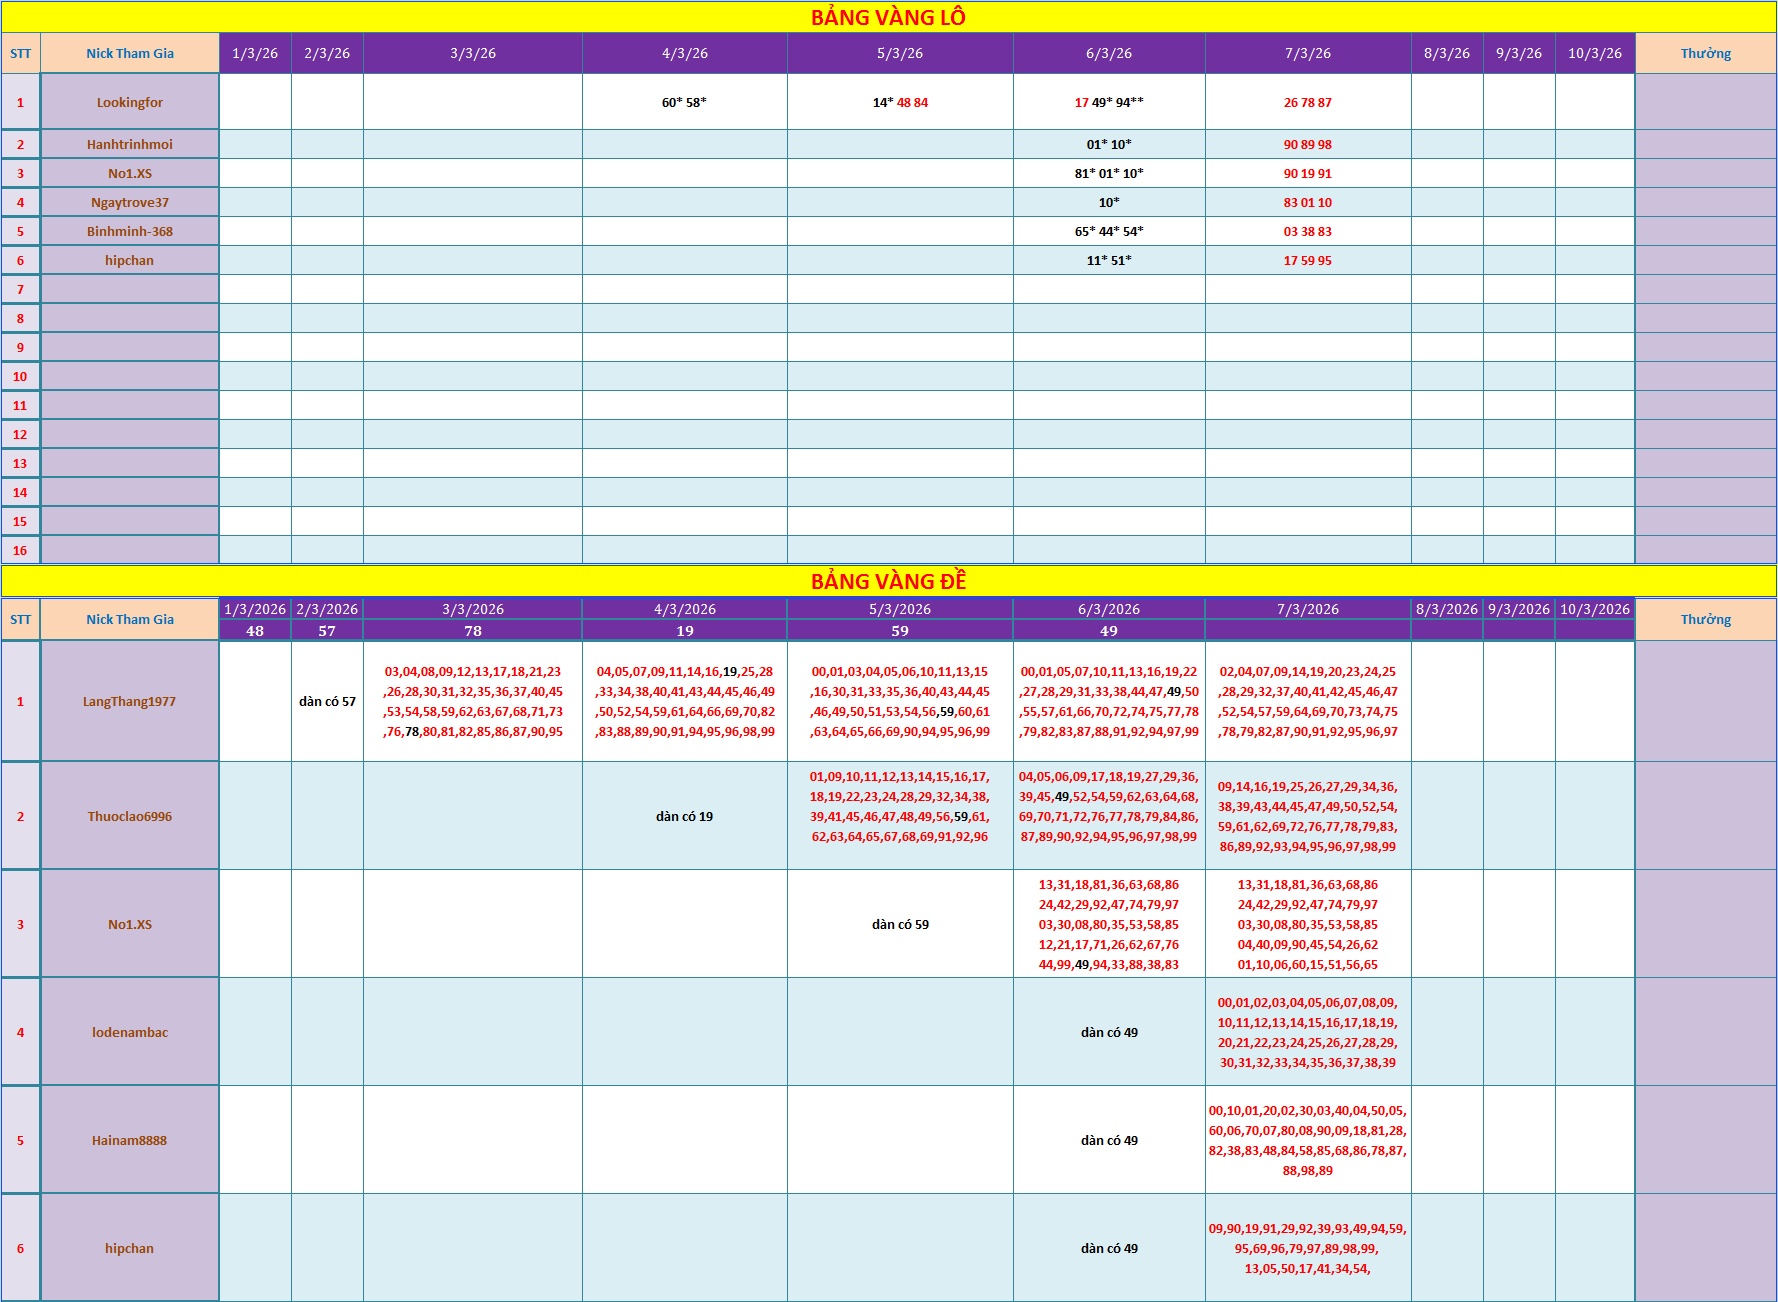The width and height of the screenshot is (1778, 1302).
Task: Select the cell containing 60* 58*
Action: click(685, 102)
